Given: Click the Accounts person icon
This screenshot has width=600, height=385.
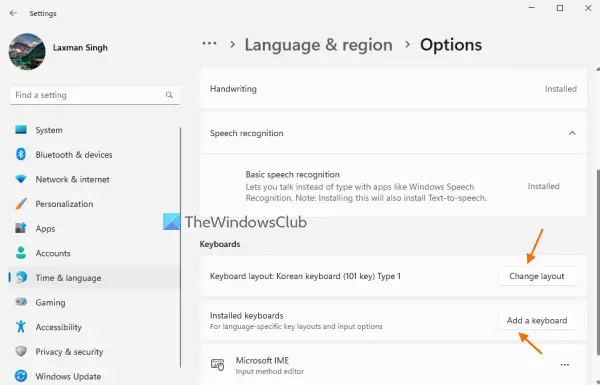Looking at the screenshot, I should coord(21,253).
